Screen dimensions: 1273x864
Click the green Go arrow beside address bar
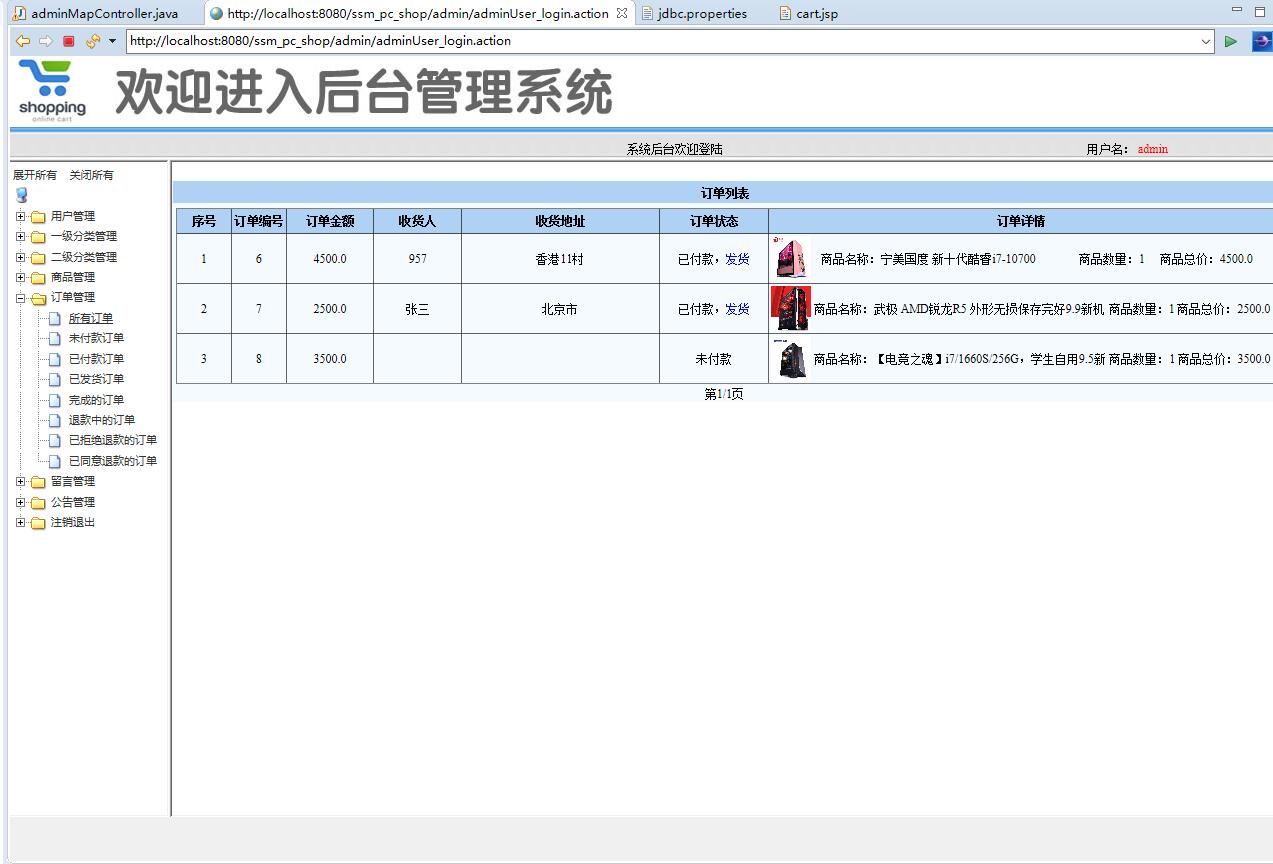(x=1230, y=41)
